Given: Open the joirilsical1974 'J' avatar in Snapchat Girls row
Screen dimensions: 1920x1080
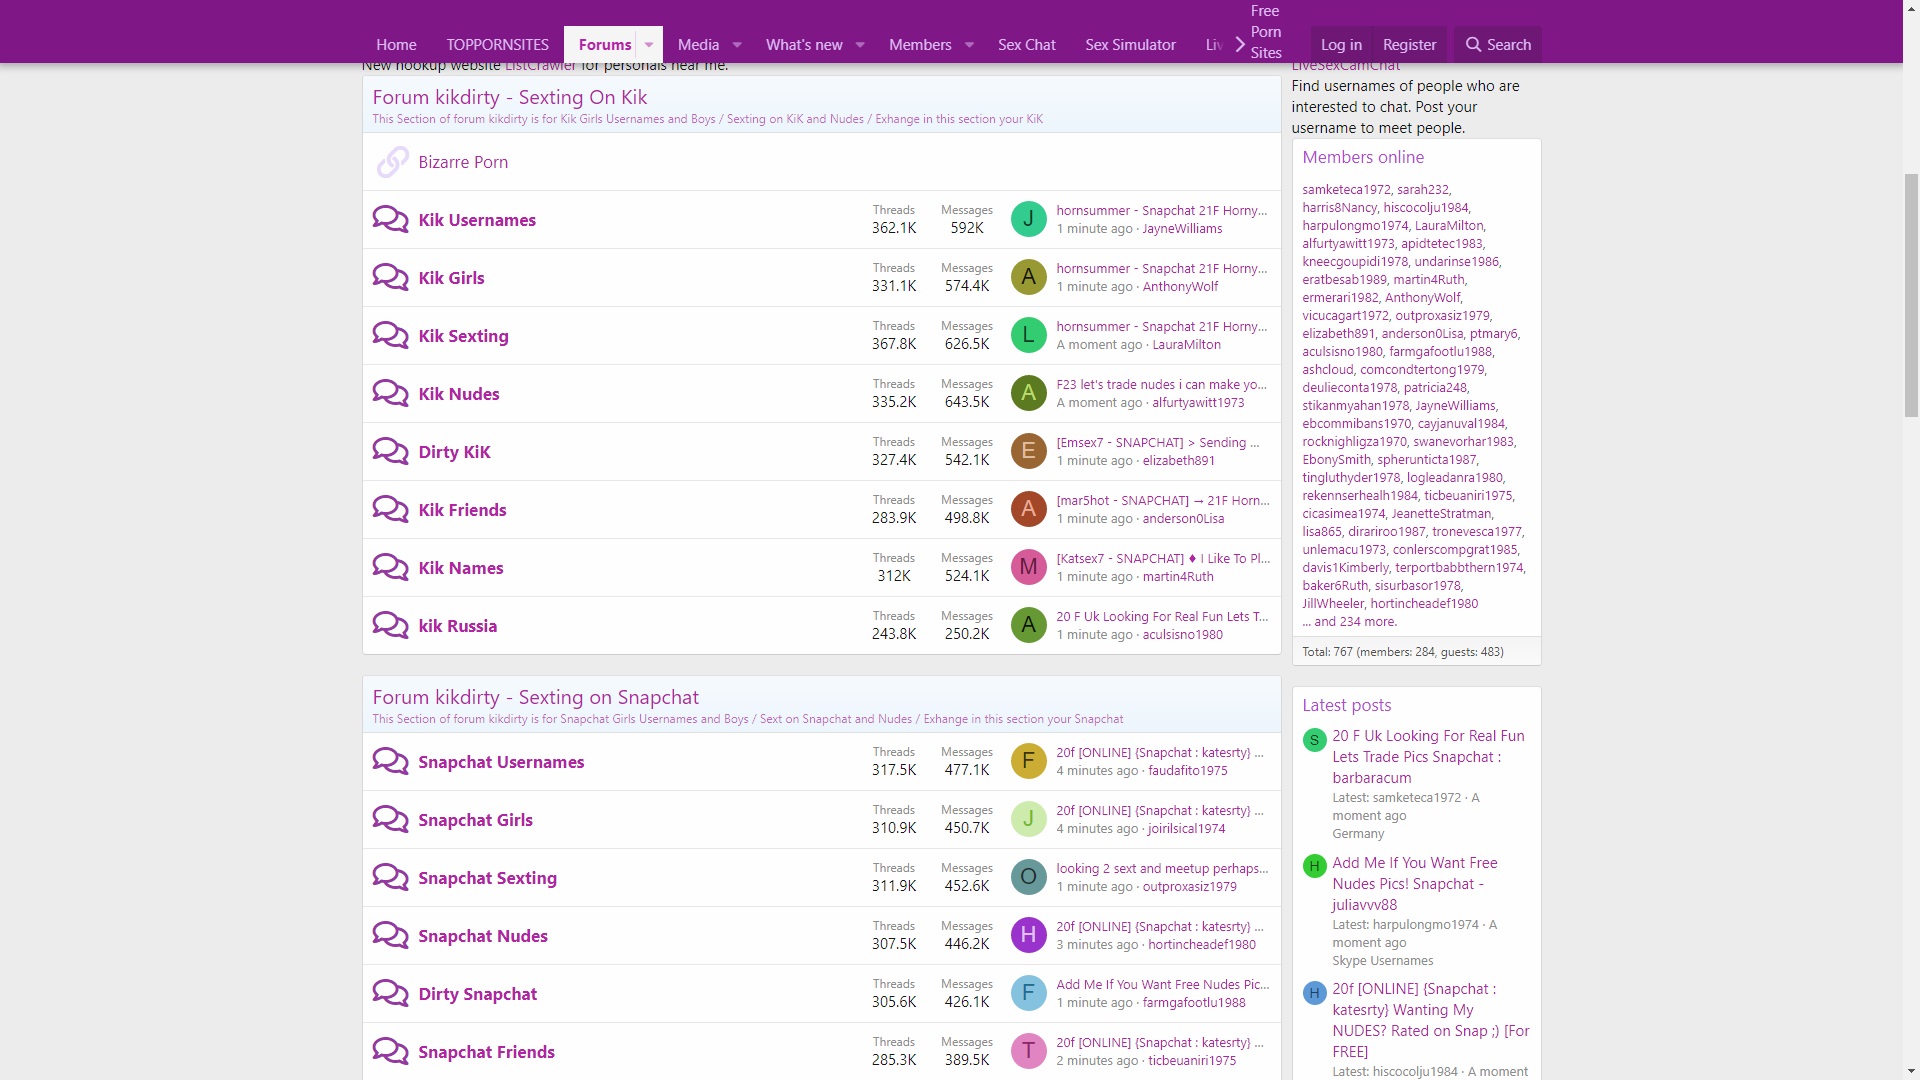Looking at the screenshot, I should click(1028, 819).
